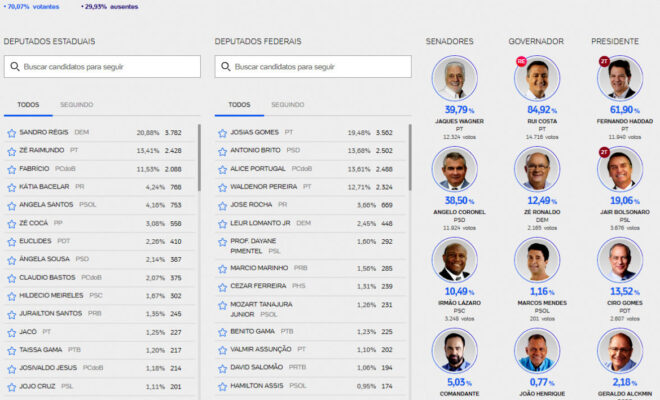660x400 pixels.
Task: Type in the Deputados Estaduais search field
Action: tap(110, 67)
